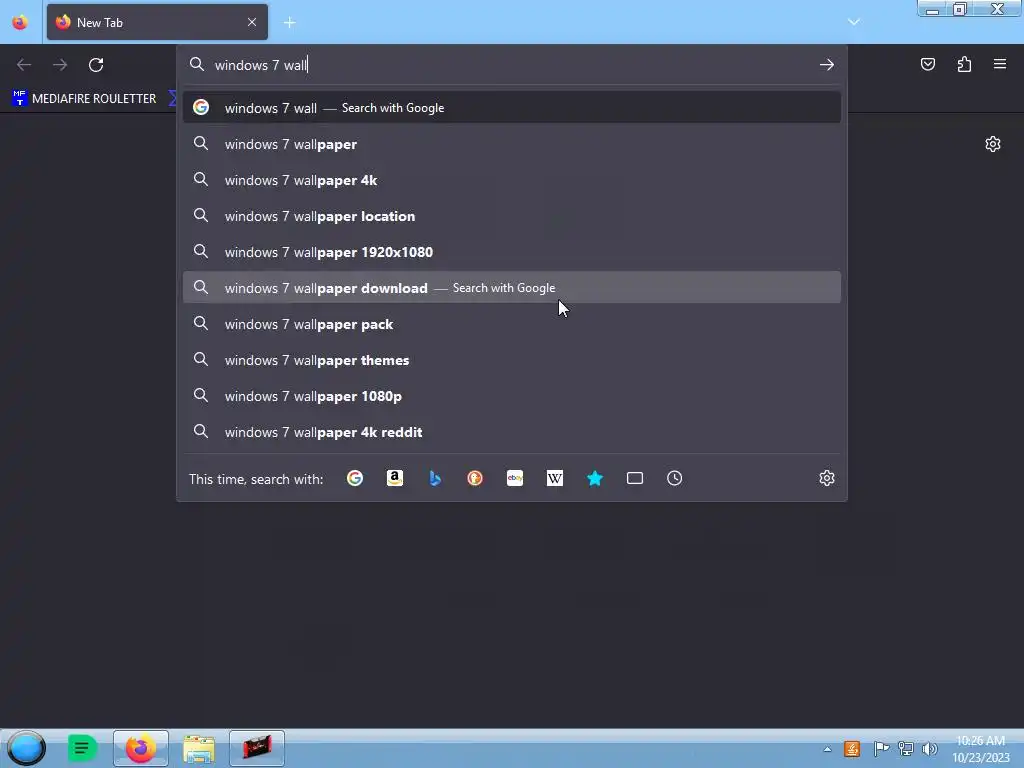Choose suggestion 'windows 7 wallpaper'
The height and width of the screenshot is (768, 1024).
[x=512, y=144]
